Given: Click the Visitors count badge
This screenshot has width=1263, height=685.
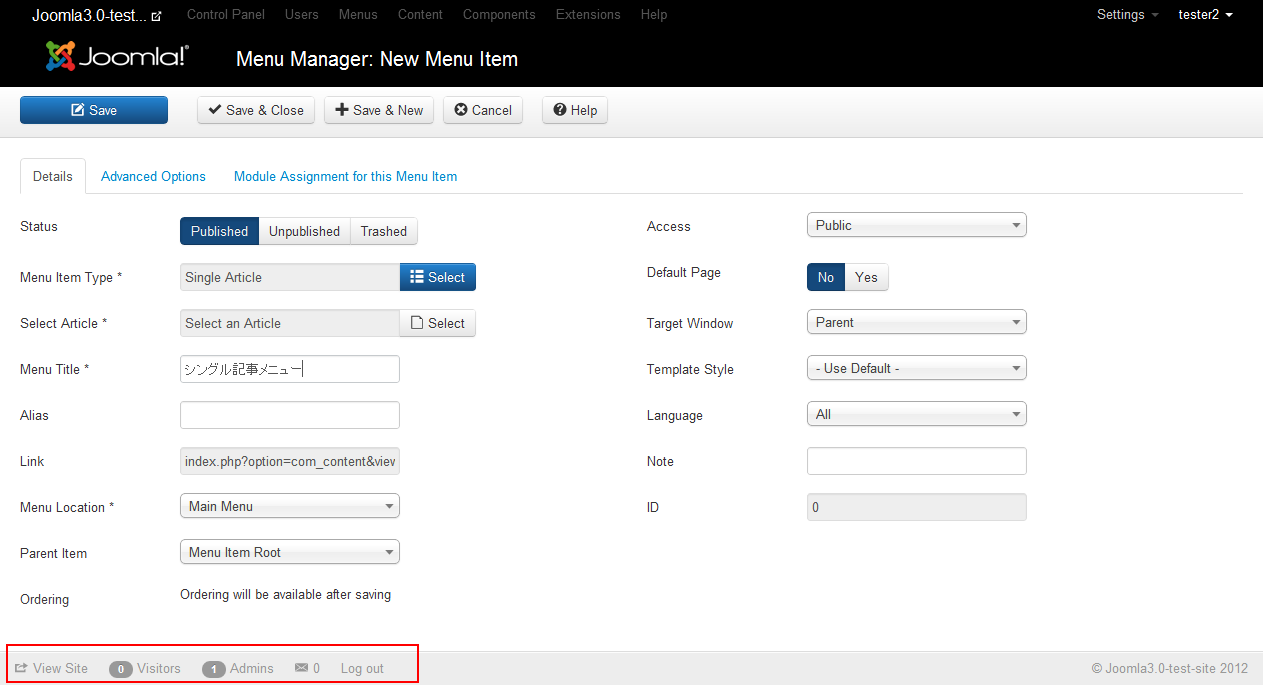Looking at the screenshot, I should (121, 669).
